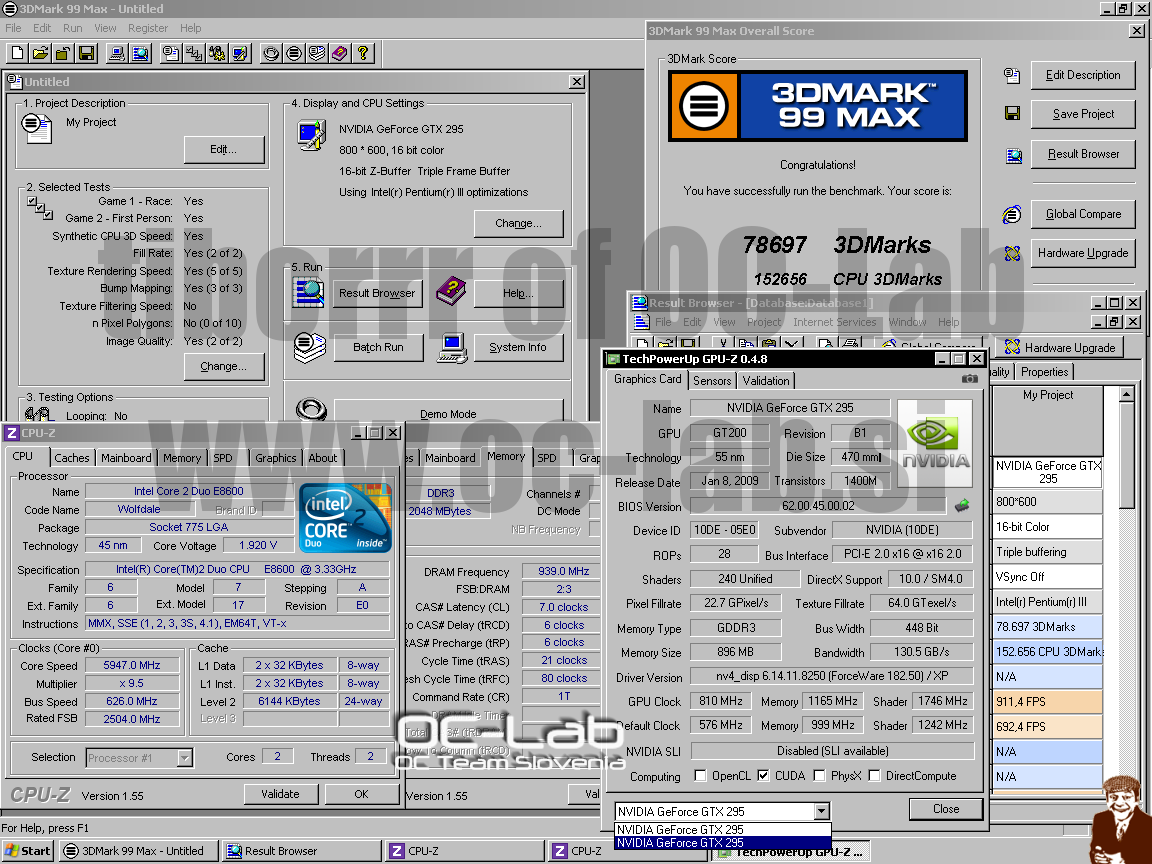This screenshot has height=864, width=1152.
Task: Click the floppy icon beside Save Project
Action: coord(1012,114)
